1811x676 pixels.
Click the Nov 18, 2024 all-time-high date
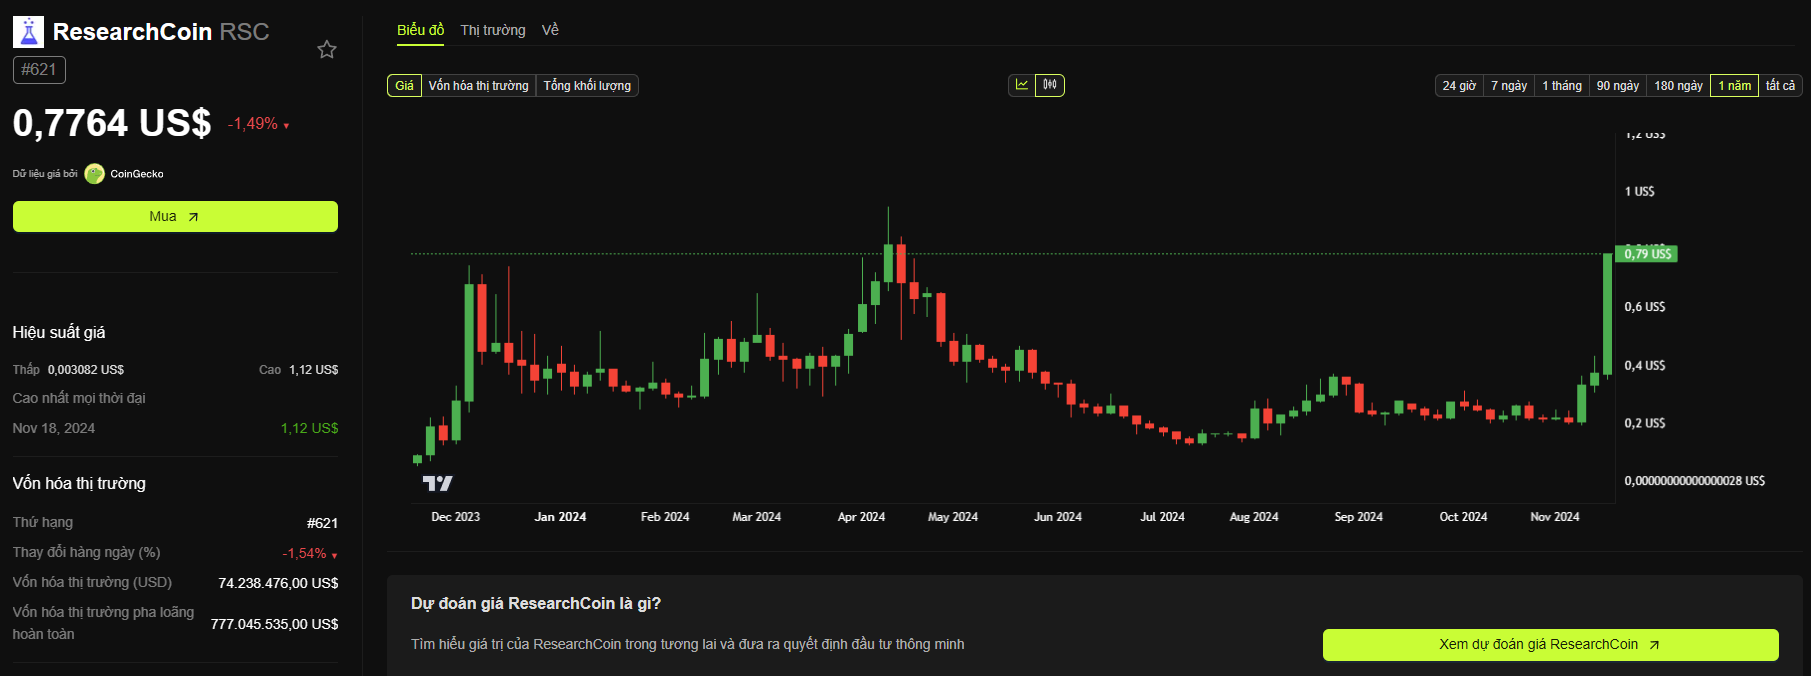click(54, 428)
